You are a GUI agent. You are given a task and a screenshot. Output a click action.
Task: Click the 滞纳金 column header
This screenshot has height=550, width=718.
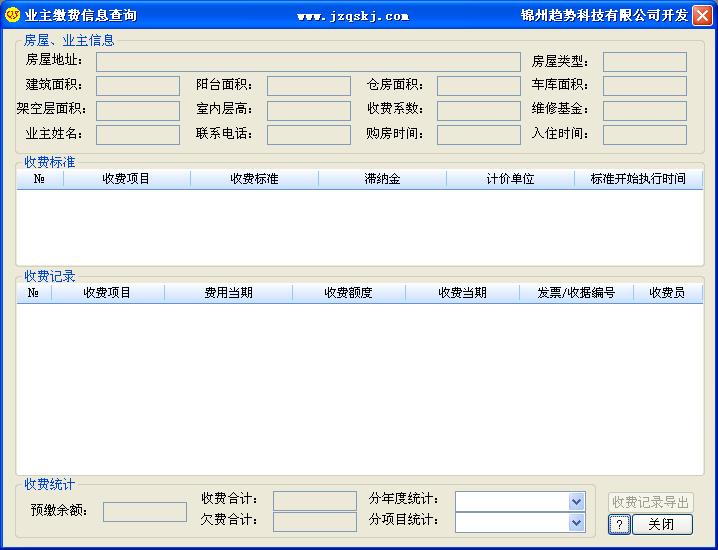tap(382, 179)
